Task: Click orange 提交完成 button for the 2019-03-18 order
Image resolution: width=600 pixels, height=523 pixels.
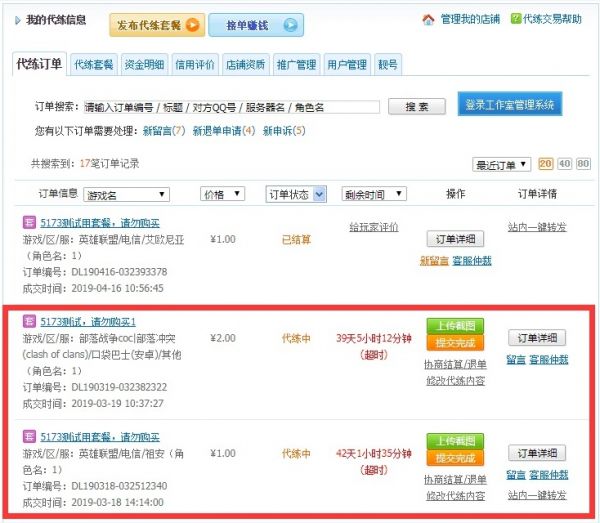Action: [455, 457]
